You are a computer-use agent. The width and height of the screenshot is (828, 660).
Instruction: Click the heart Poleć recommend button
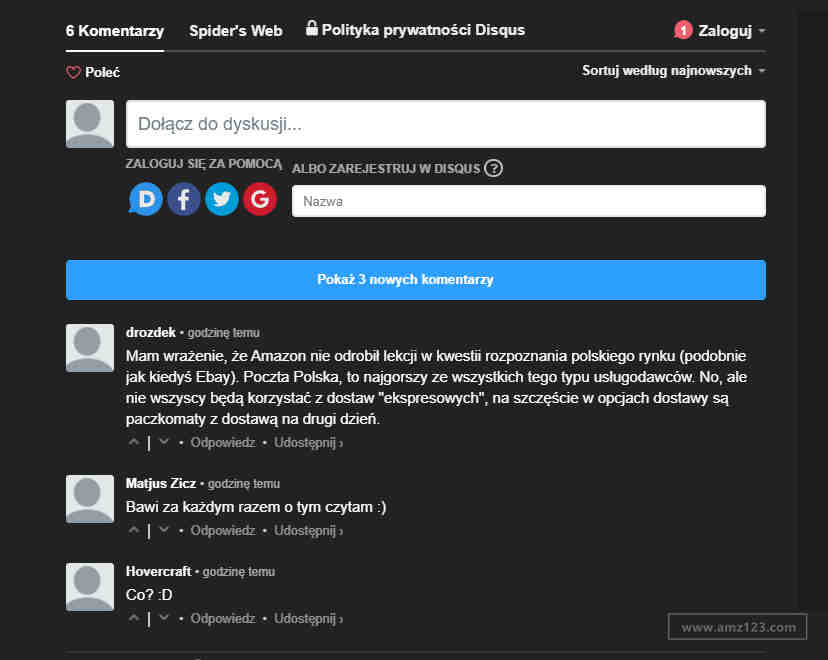click(x=93, y=72)
